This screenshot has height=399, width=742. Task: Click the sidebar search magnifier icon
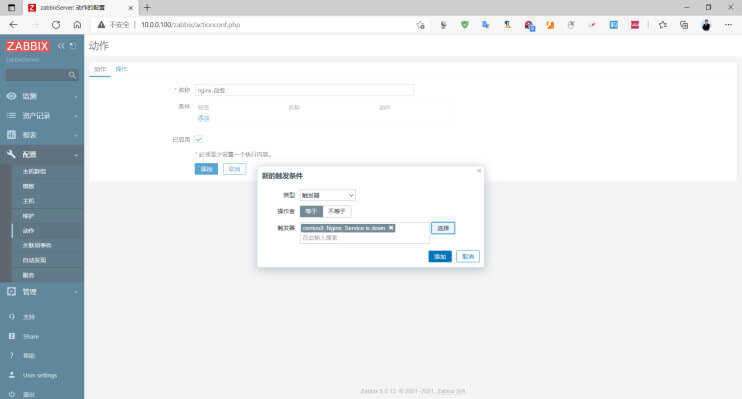point(72,75)
